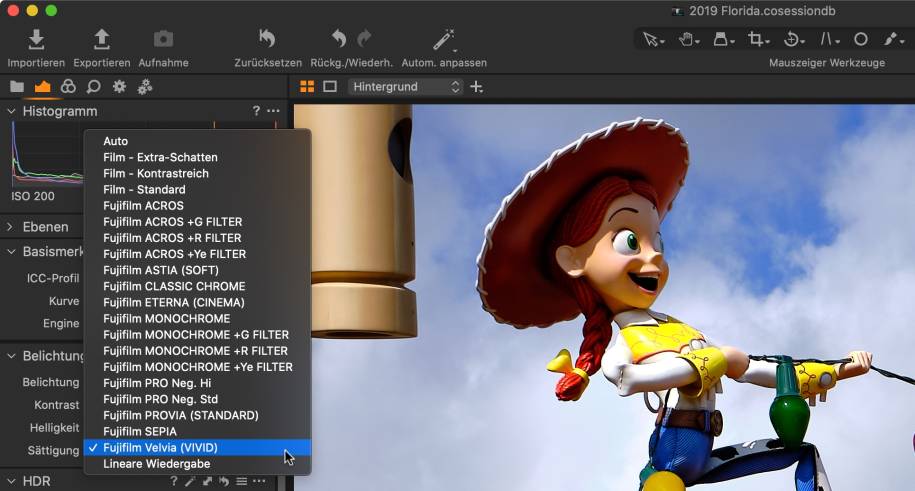Select checked Fujifilm Velvia (VIVID) entry
Screen dimensions: 915x491
click(197, 448)
